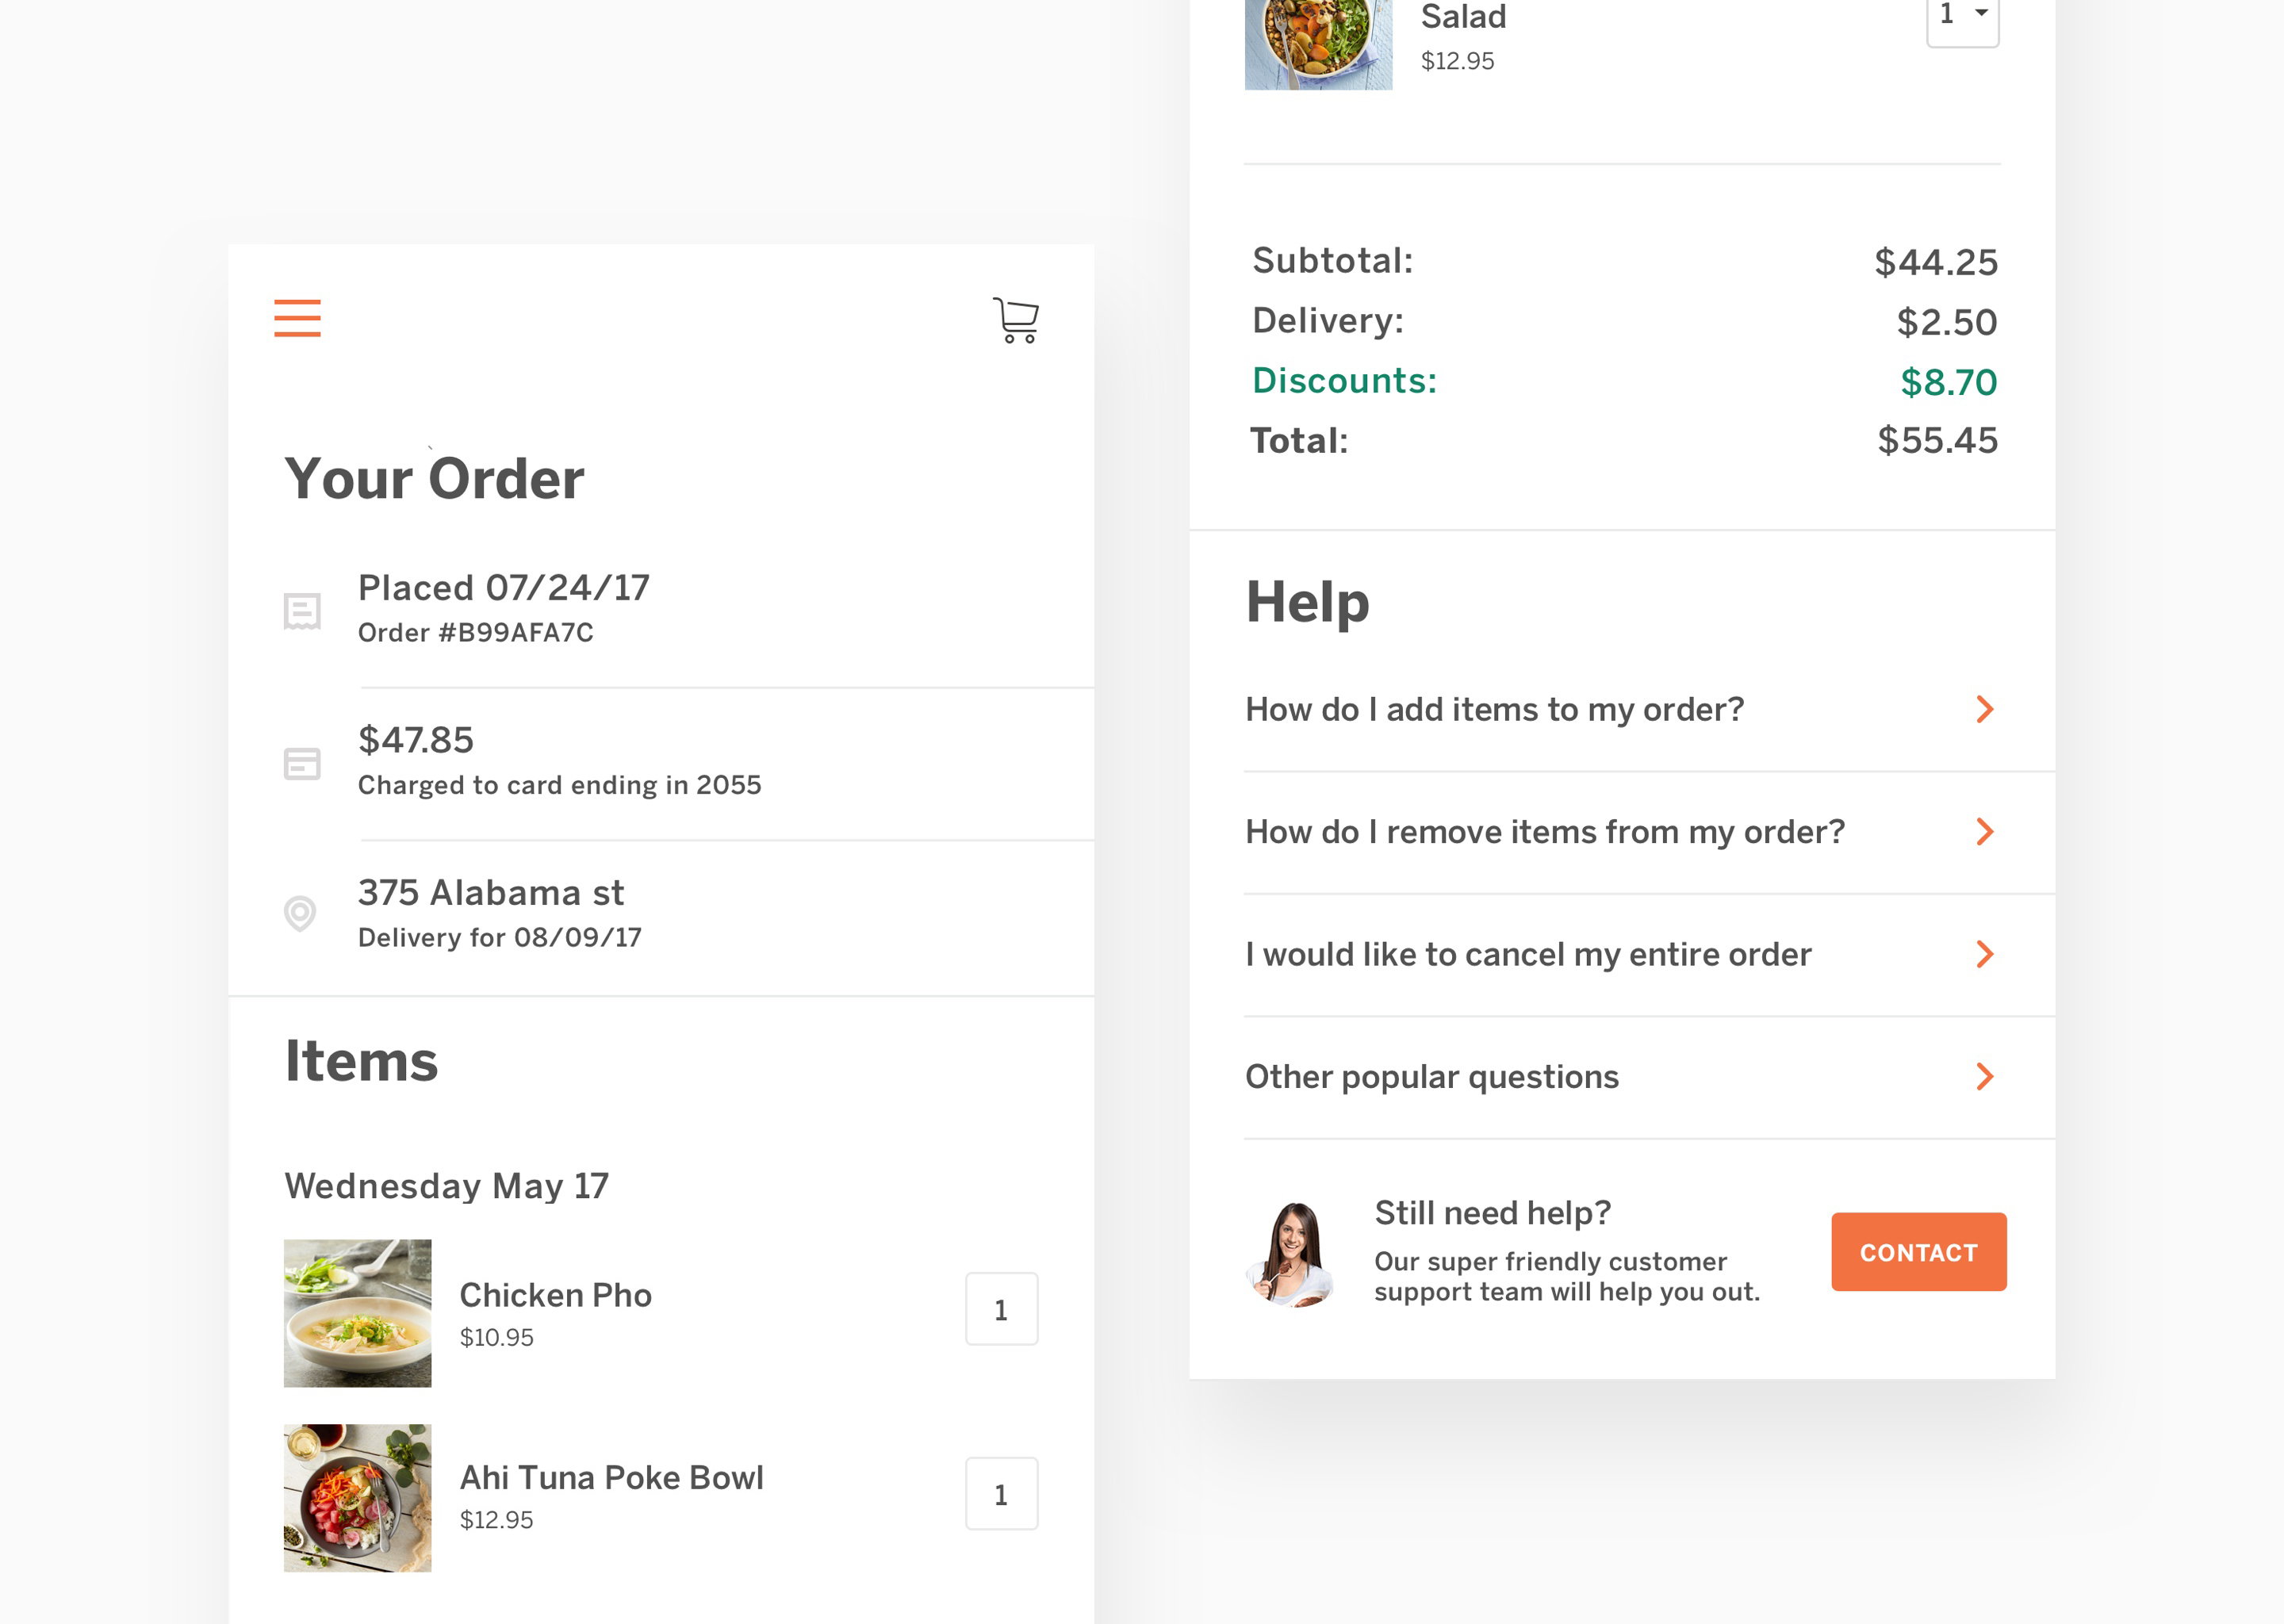This screenshot has width=2284, height=1624.
Task: Click the credit card icon beside $47.85
Action: click(x=302, y=764)
